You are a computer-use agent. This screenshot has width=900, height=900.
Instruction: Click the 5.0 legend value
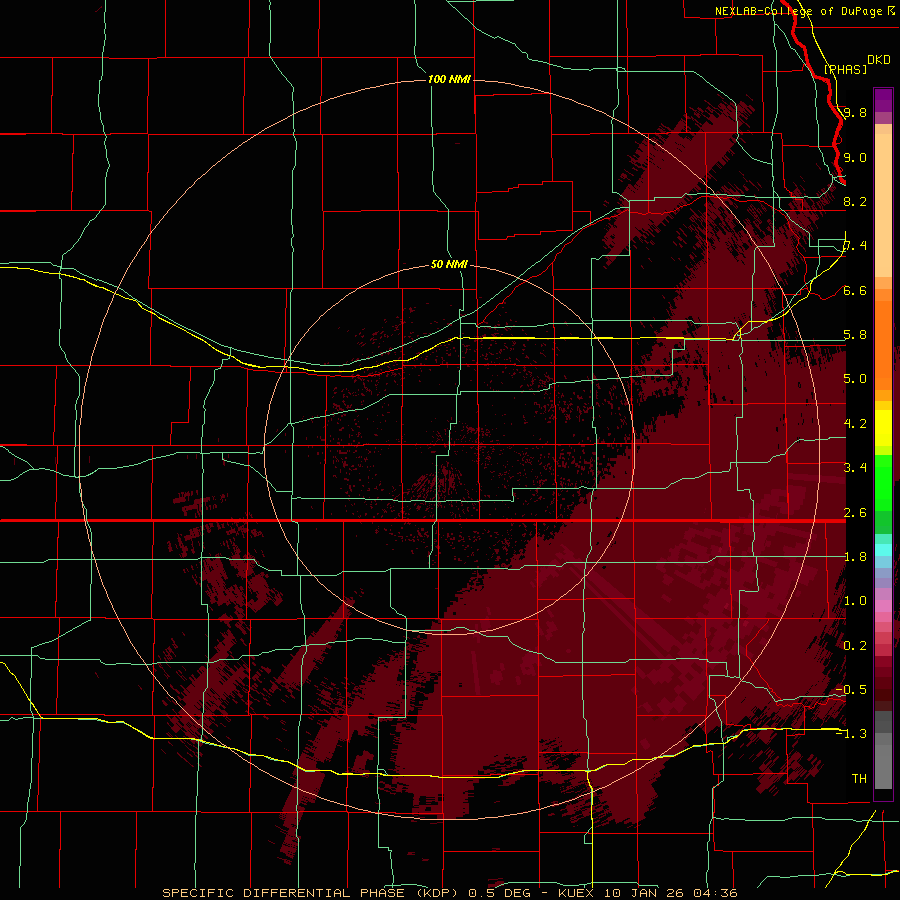(855, 379)
